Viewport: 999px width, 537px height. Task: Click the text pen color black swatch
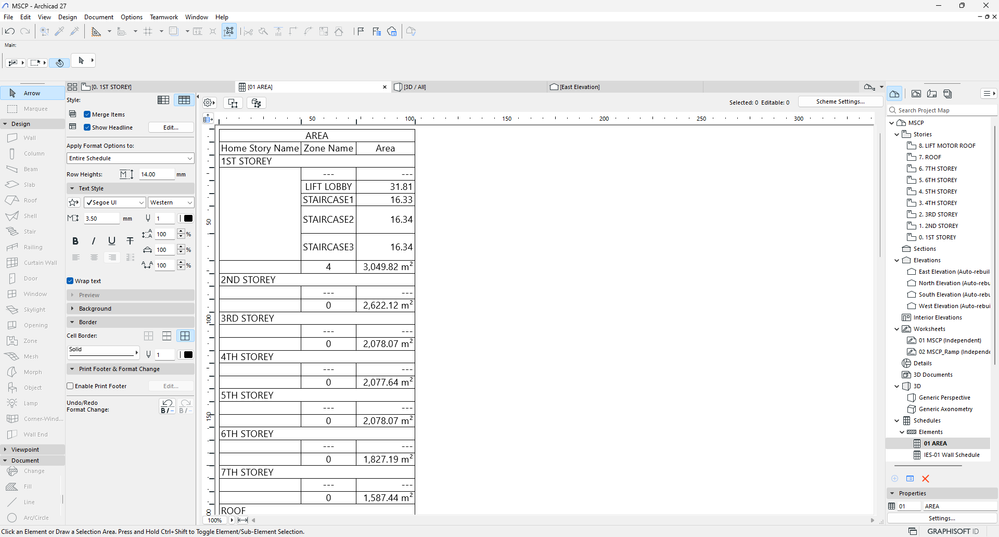pyautogui.click(x=188, y=218)
